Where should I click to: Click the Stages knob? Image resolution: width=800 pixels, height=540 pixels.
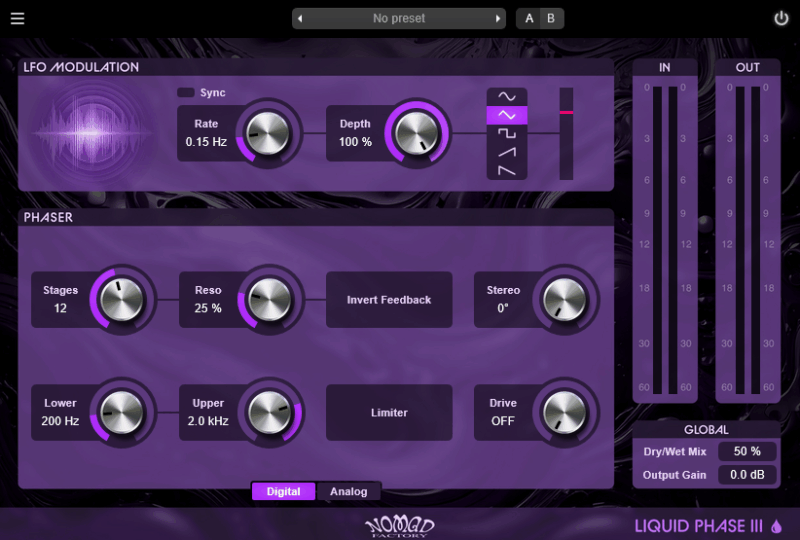121,300
